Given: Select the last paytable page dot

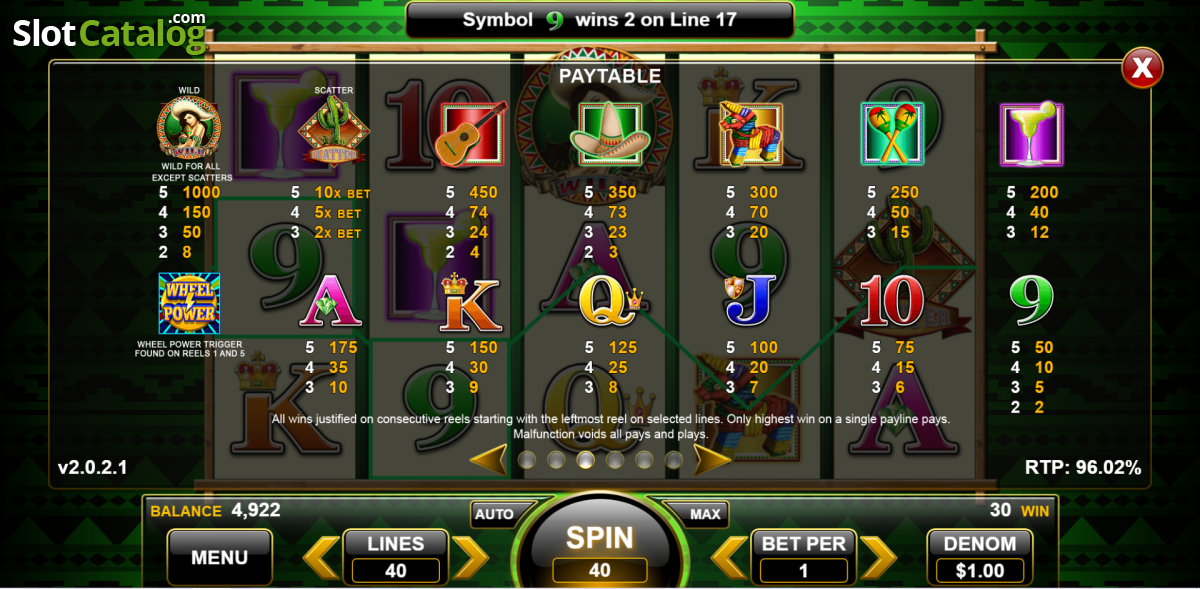Looking at the screenshot, I should 673,460.
